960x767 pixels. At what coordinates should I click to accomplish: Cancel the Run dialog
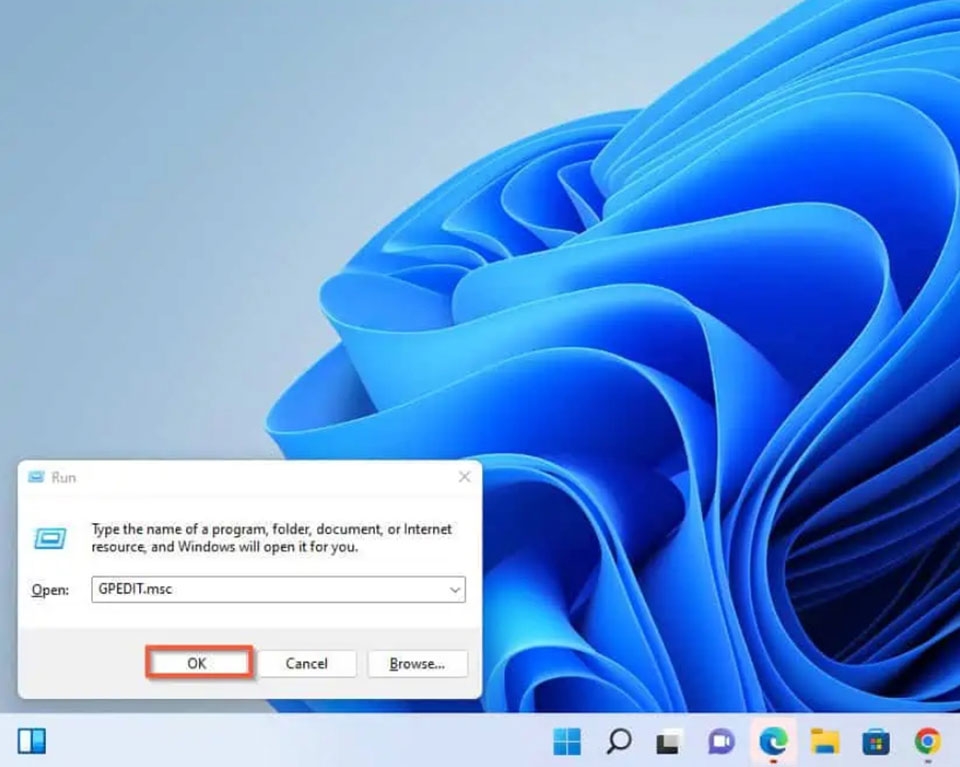[x=307, y=664]
